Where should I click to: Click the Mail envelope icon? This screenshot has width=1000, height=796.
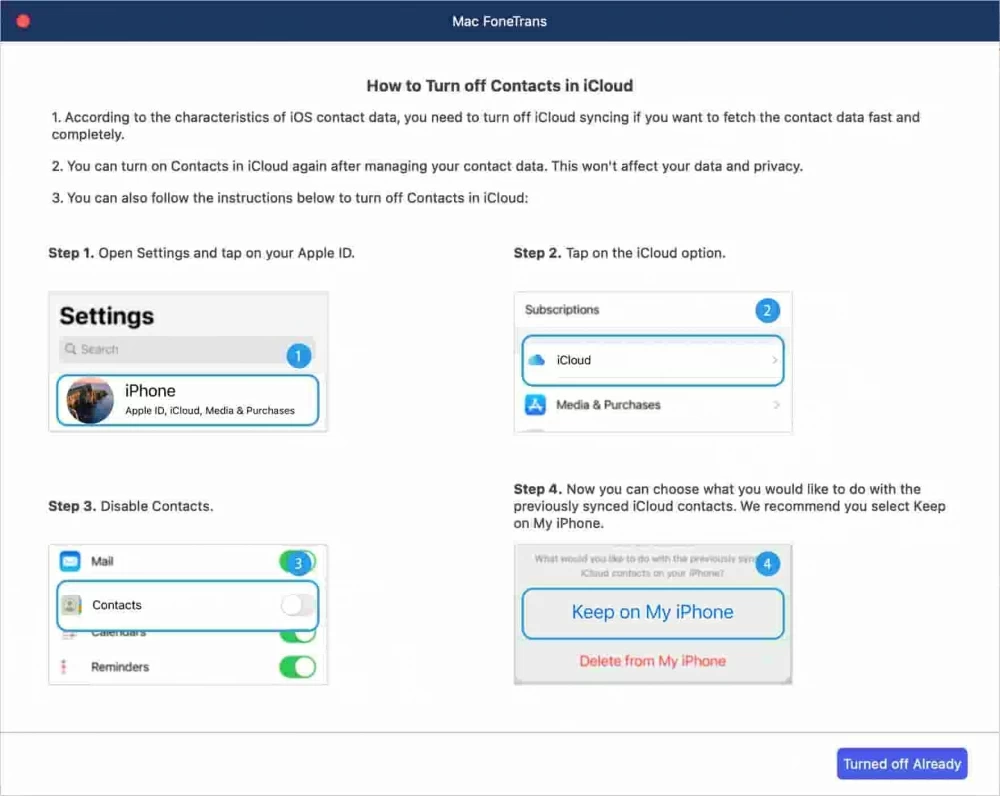point(70,561)
